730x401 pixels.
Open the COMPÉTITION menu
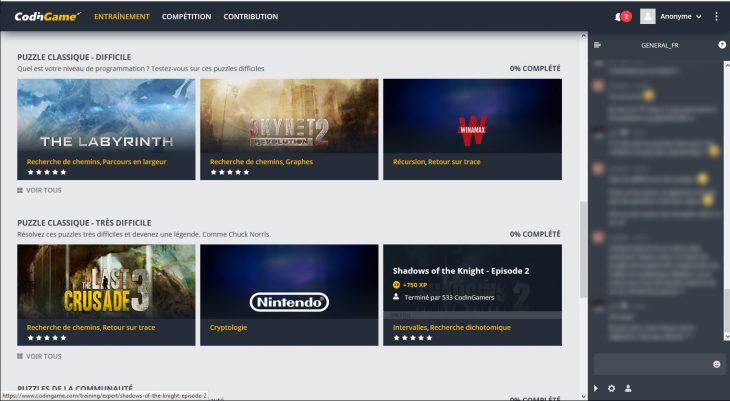pos(186,16)
